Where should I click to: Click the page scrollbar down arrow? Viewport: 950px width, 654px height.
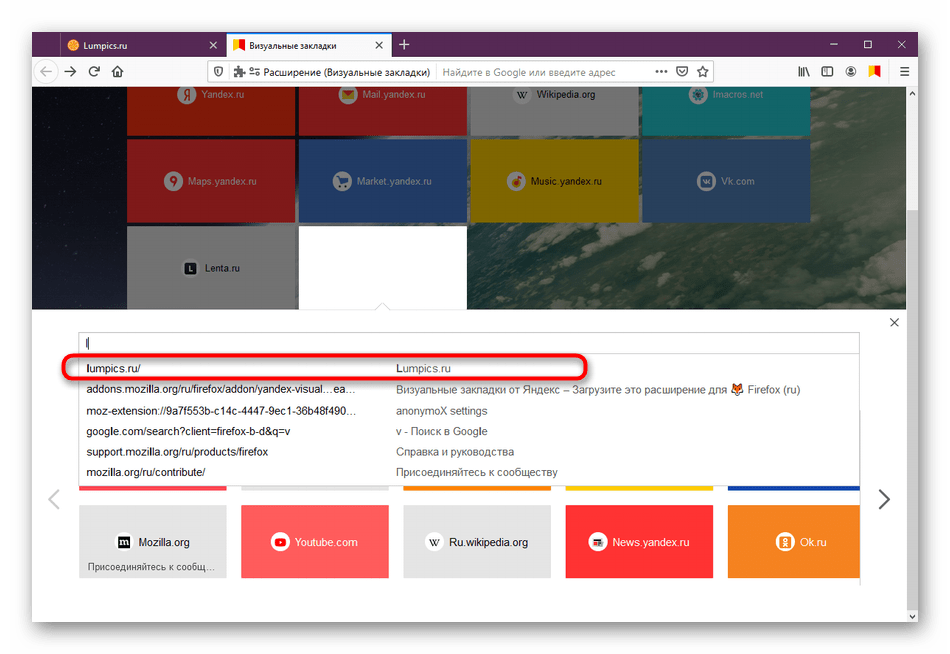pyautogui.click(x=912, y=616)
